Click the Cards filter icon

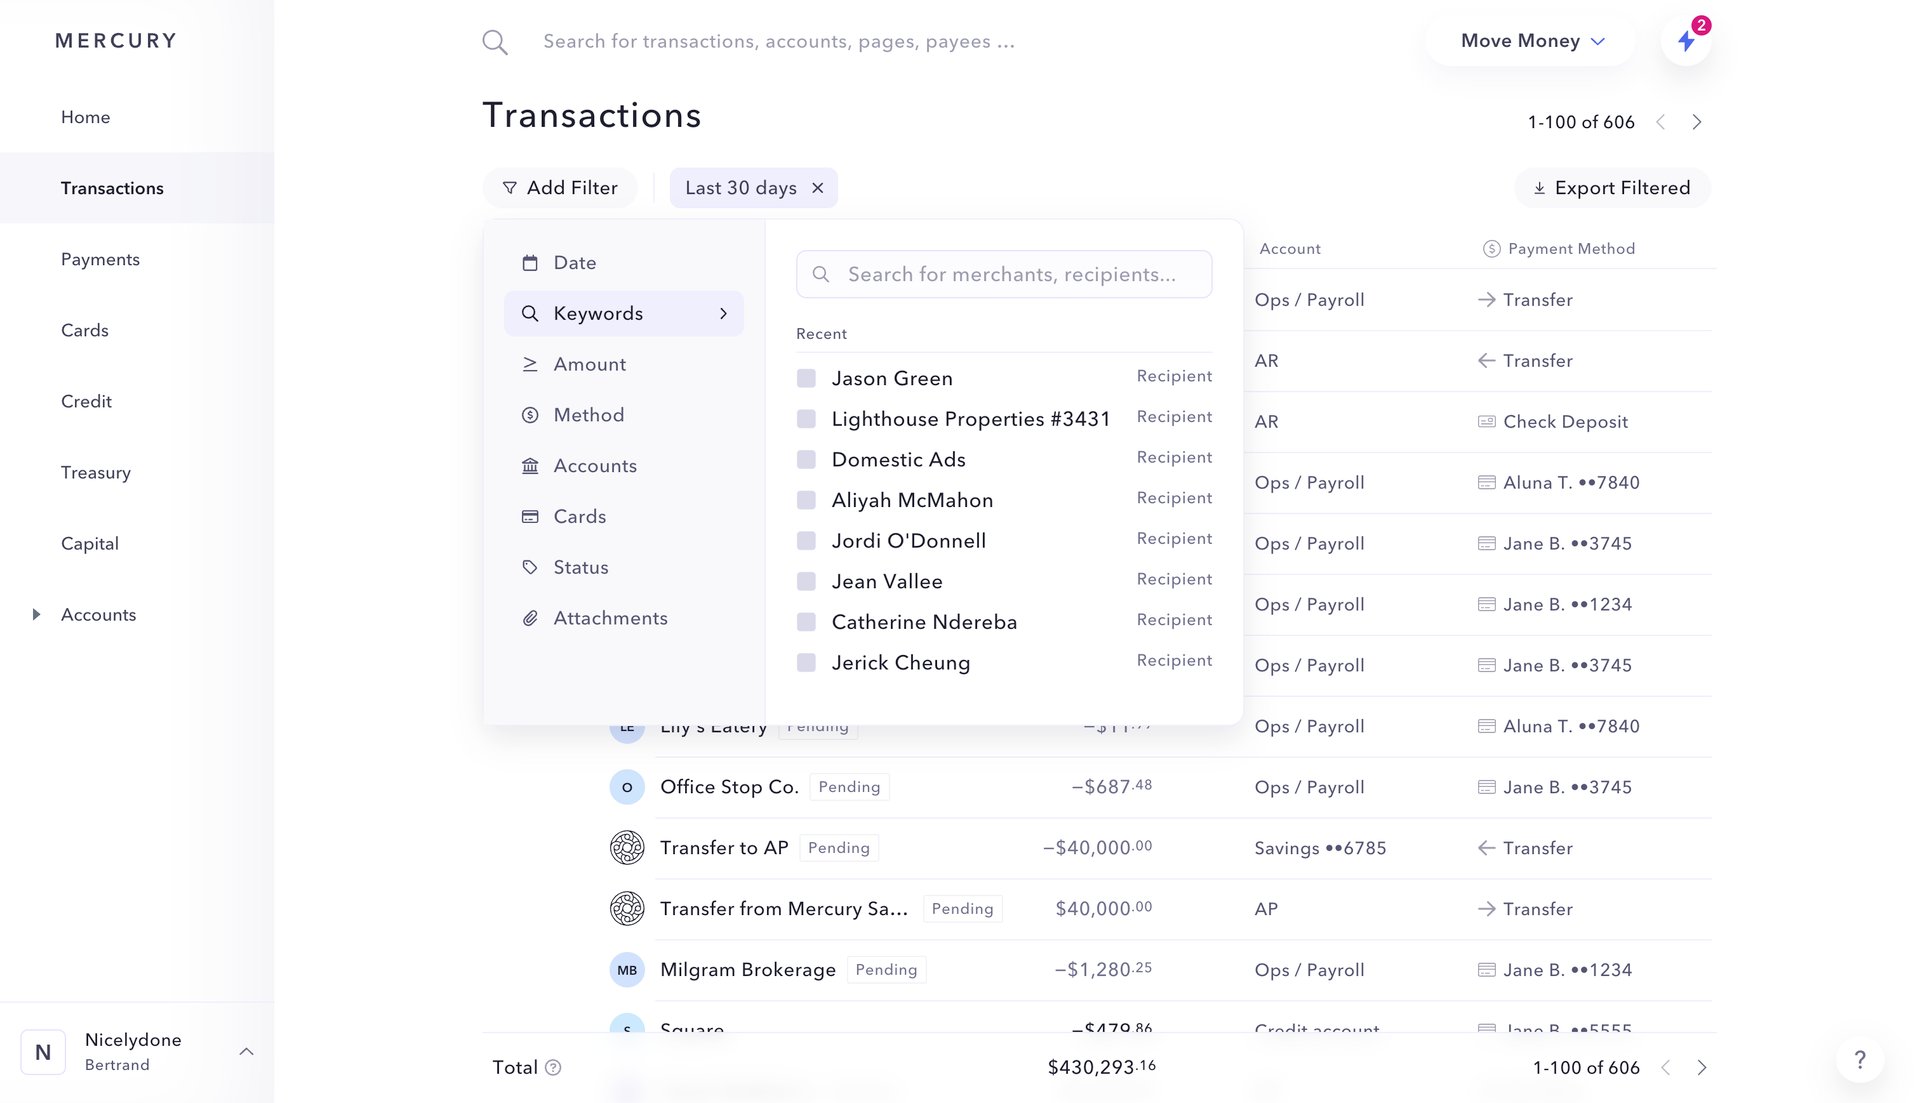pyautogui.click(x=531, y=516)
